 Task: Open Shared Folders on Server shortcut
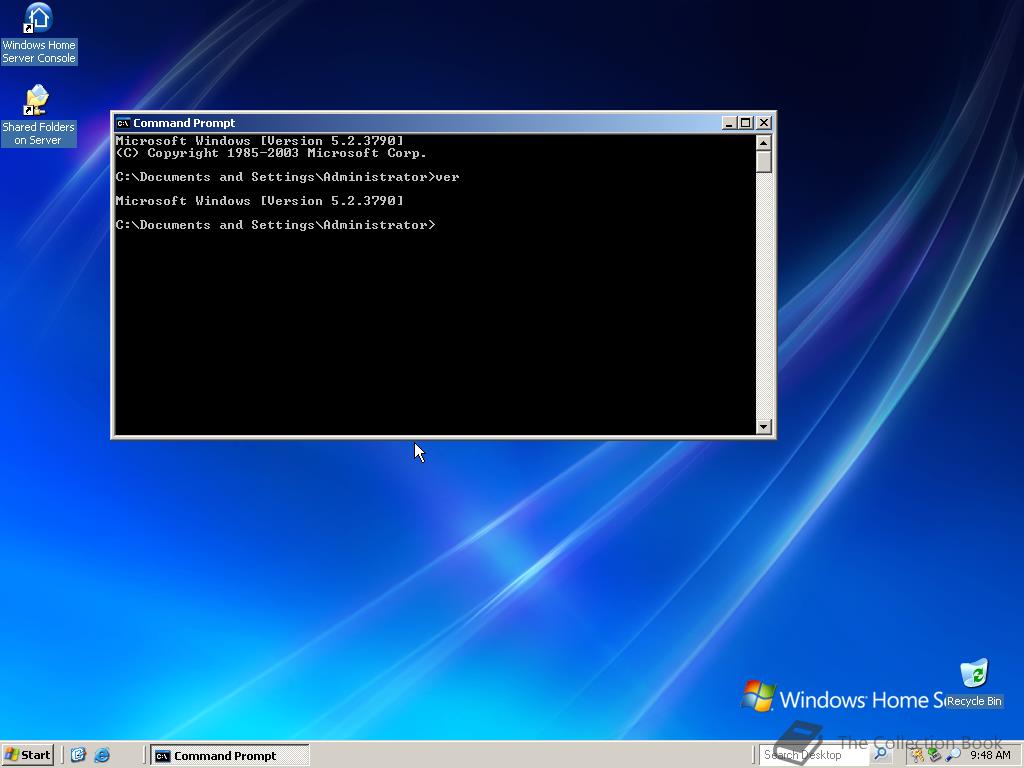click(38, 116)
